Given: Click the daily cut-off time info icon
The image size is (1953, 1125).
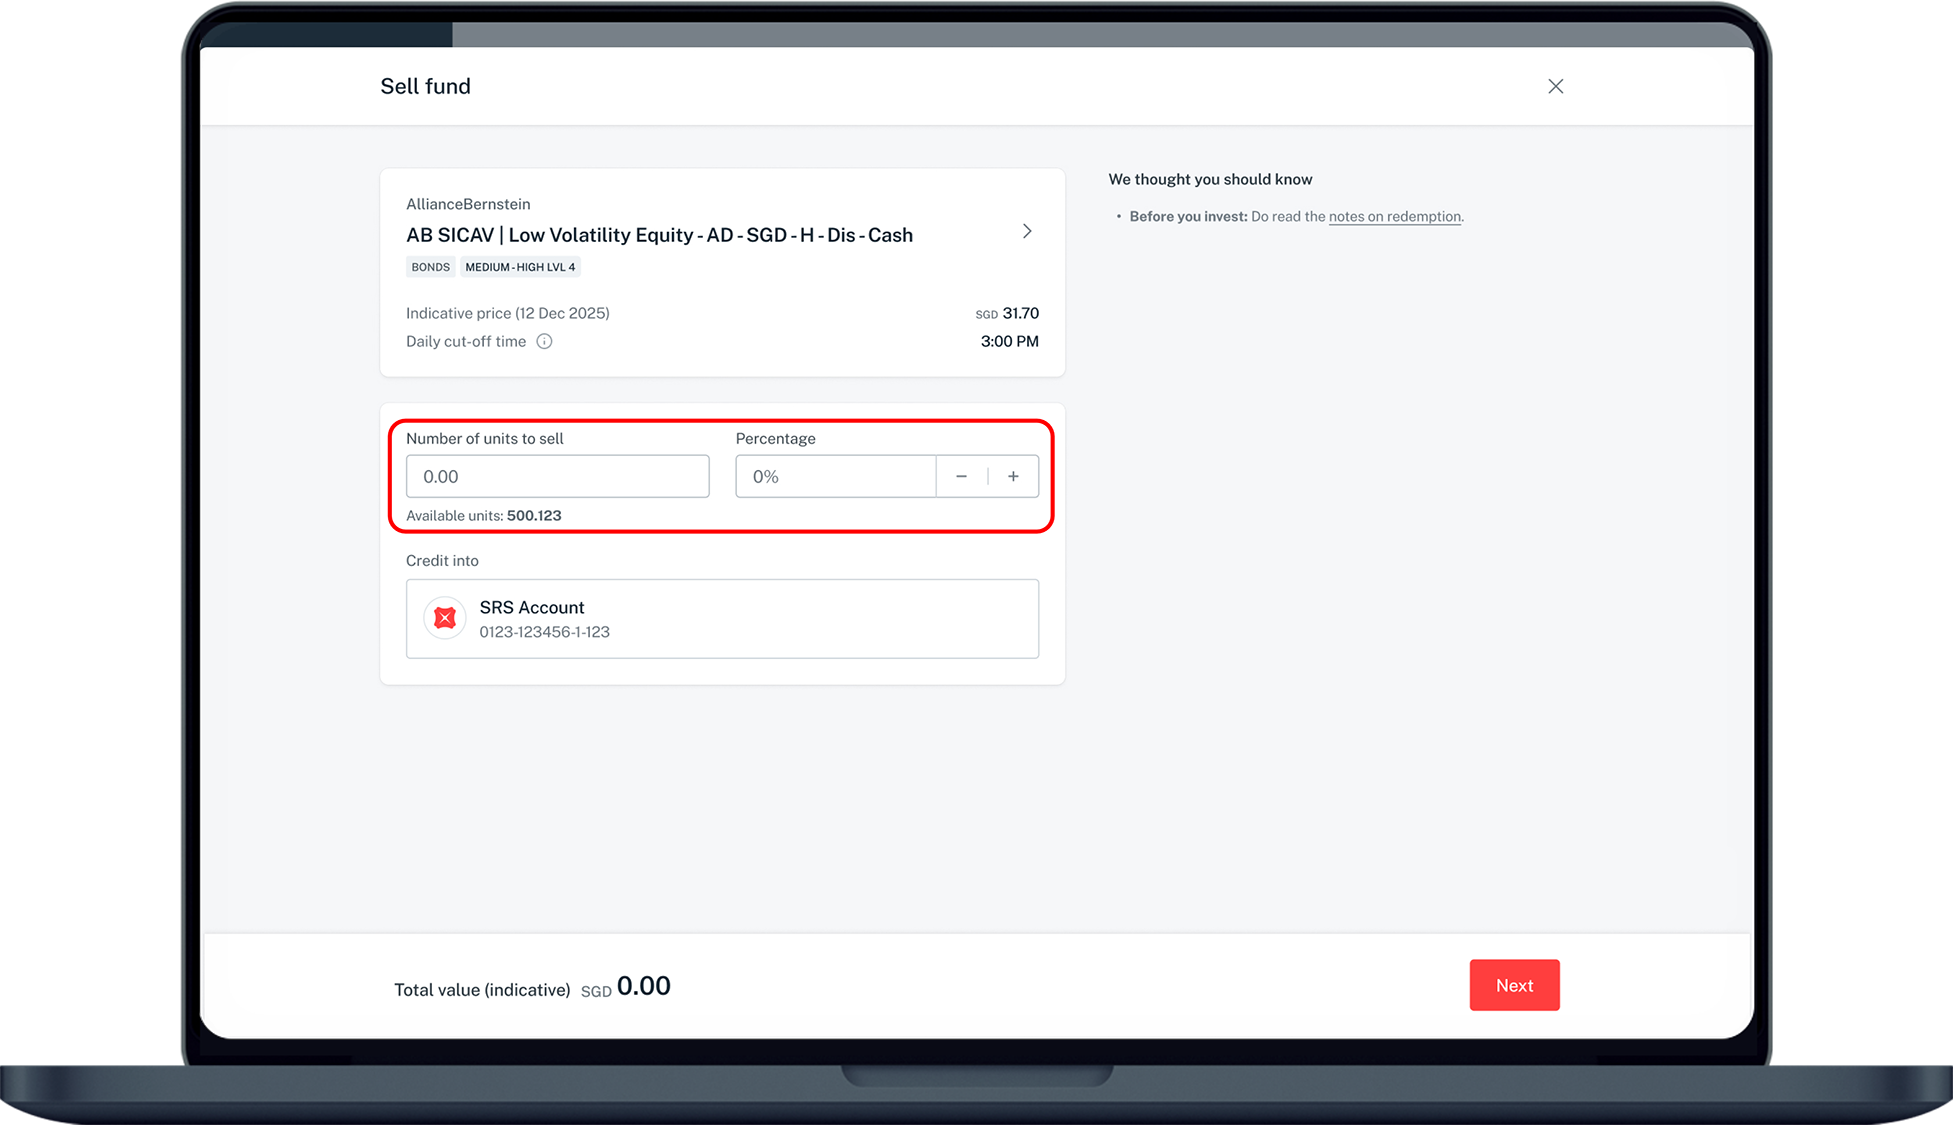Looking at the screenshot, I should [544, 341].
